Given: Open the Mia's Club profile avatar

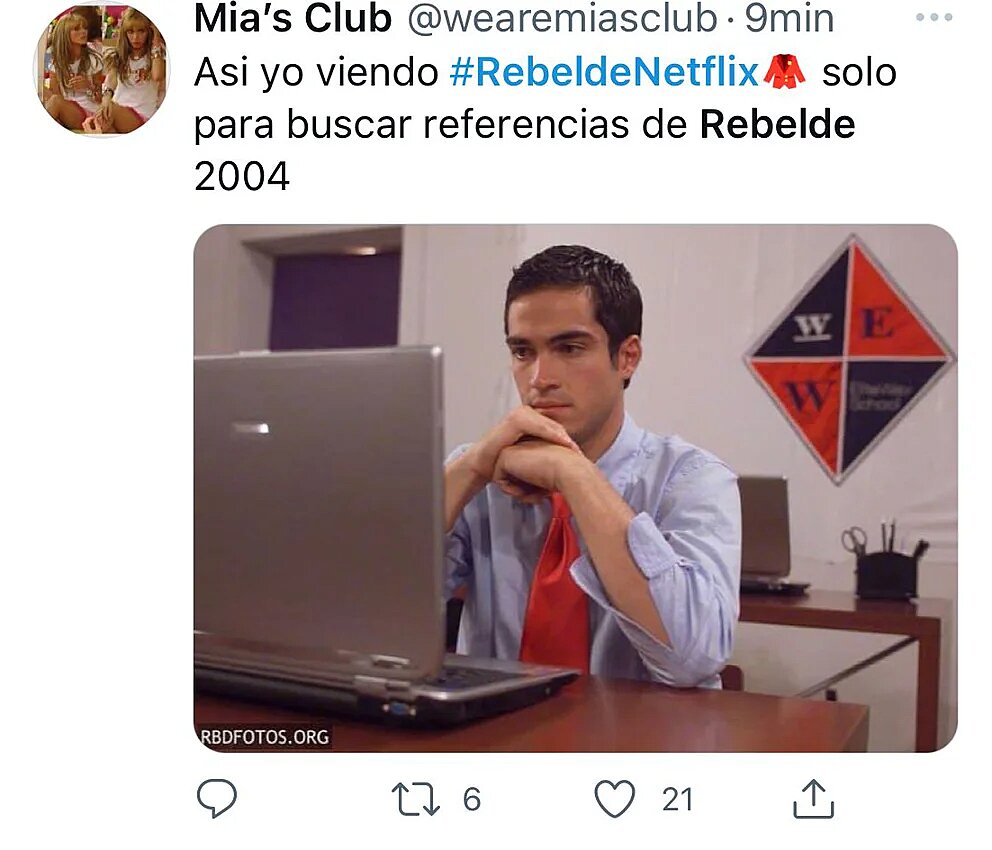Looking at the screenshot, I should click(101, 68).
